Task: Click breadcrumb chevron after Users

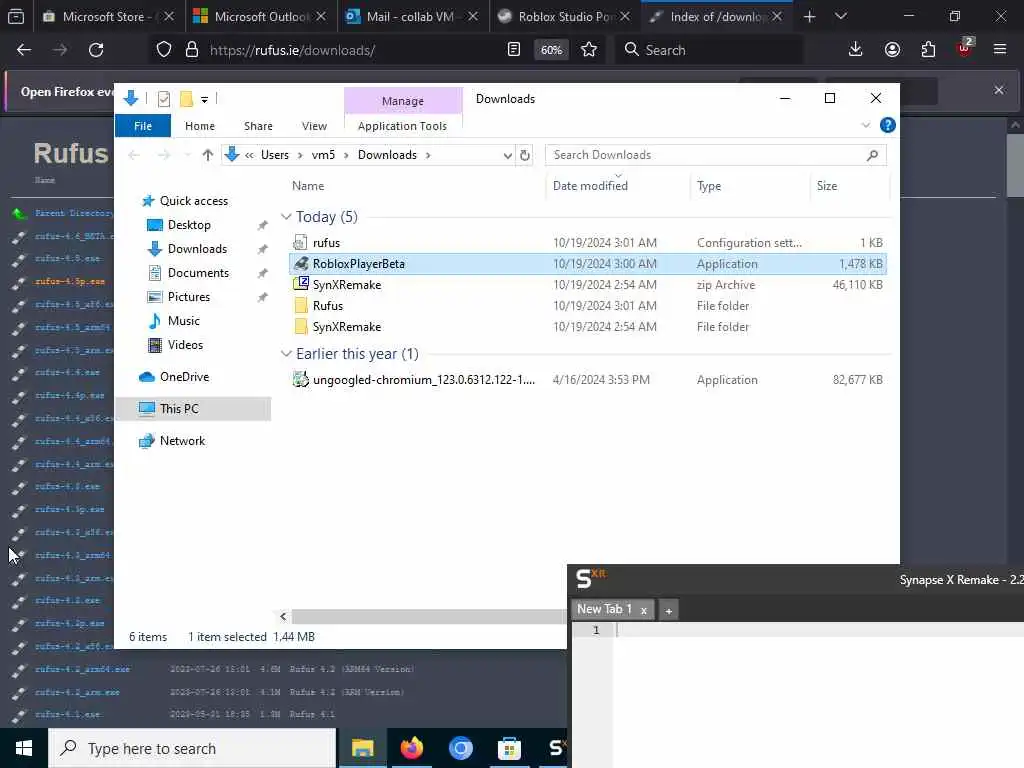Action: point(300,155)
